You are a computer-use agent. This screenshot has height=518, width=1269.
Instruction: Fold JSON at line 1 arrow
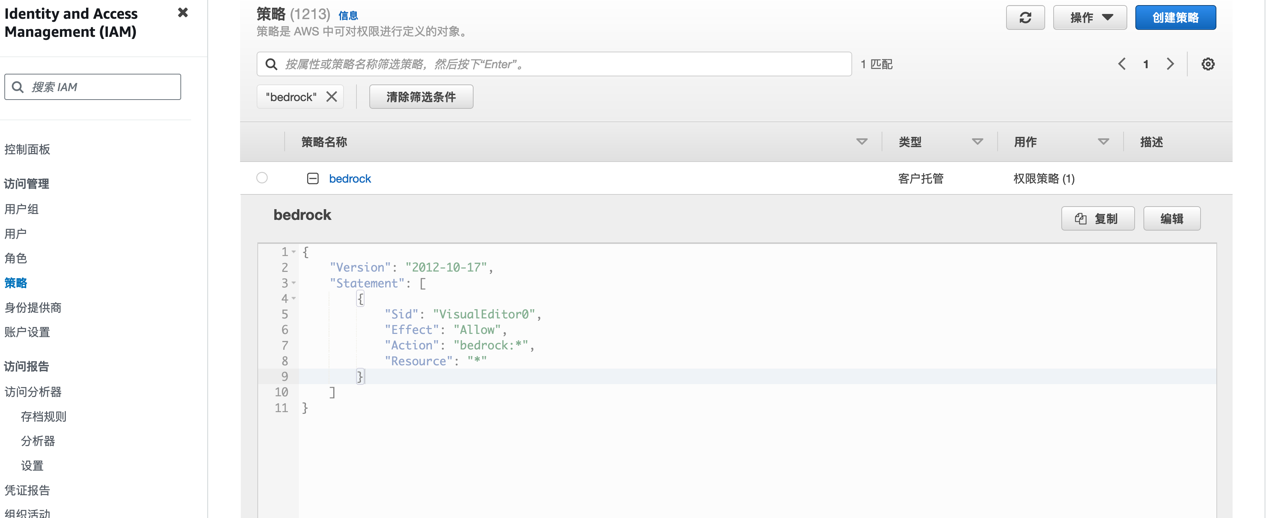(x=294, y=253)
